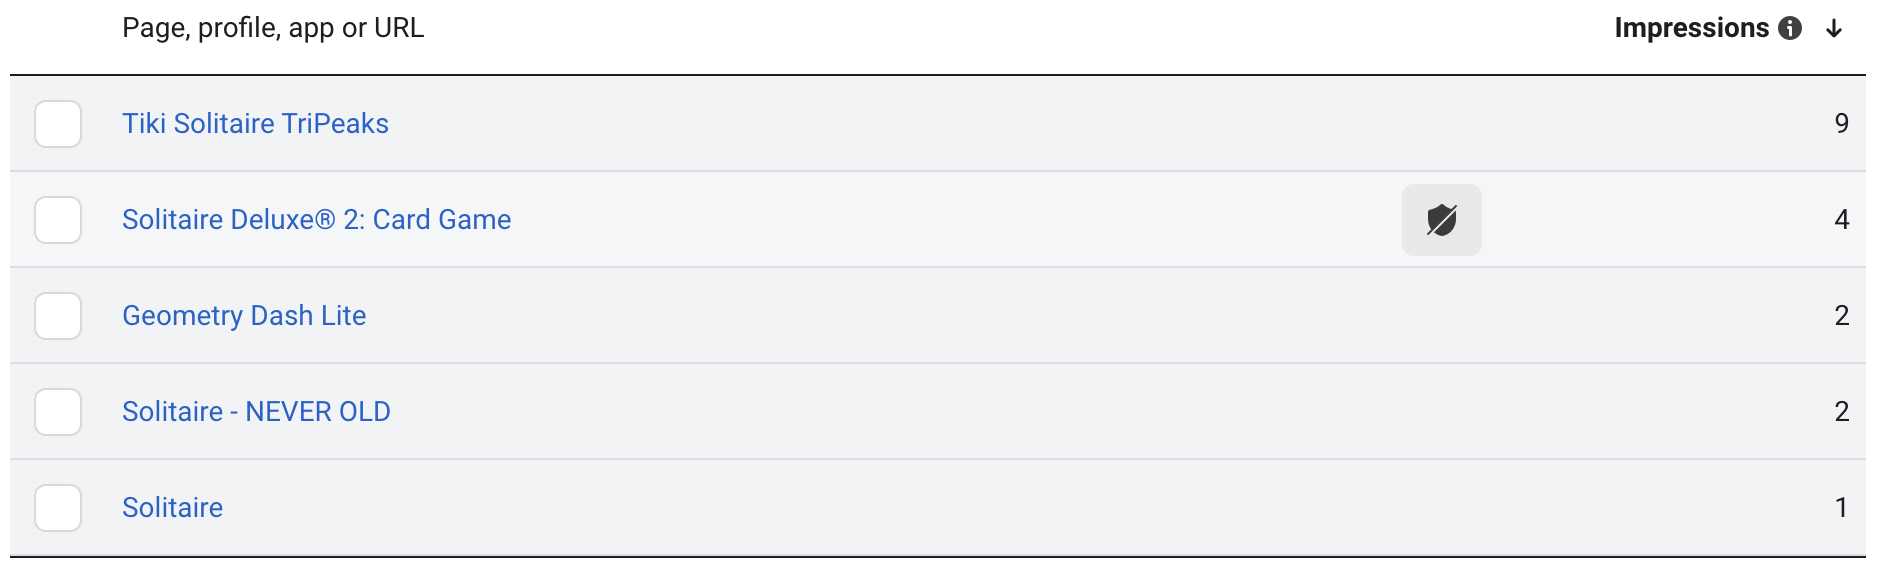Click the descending sort arrow beside Impressions
The height and width of the screenshot is (572, 1880).
[1834, 28]
